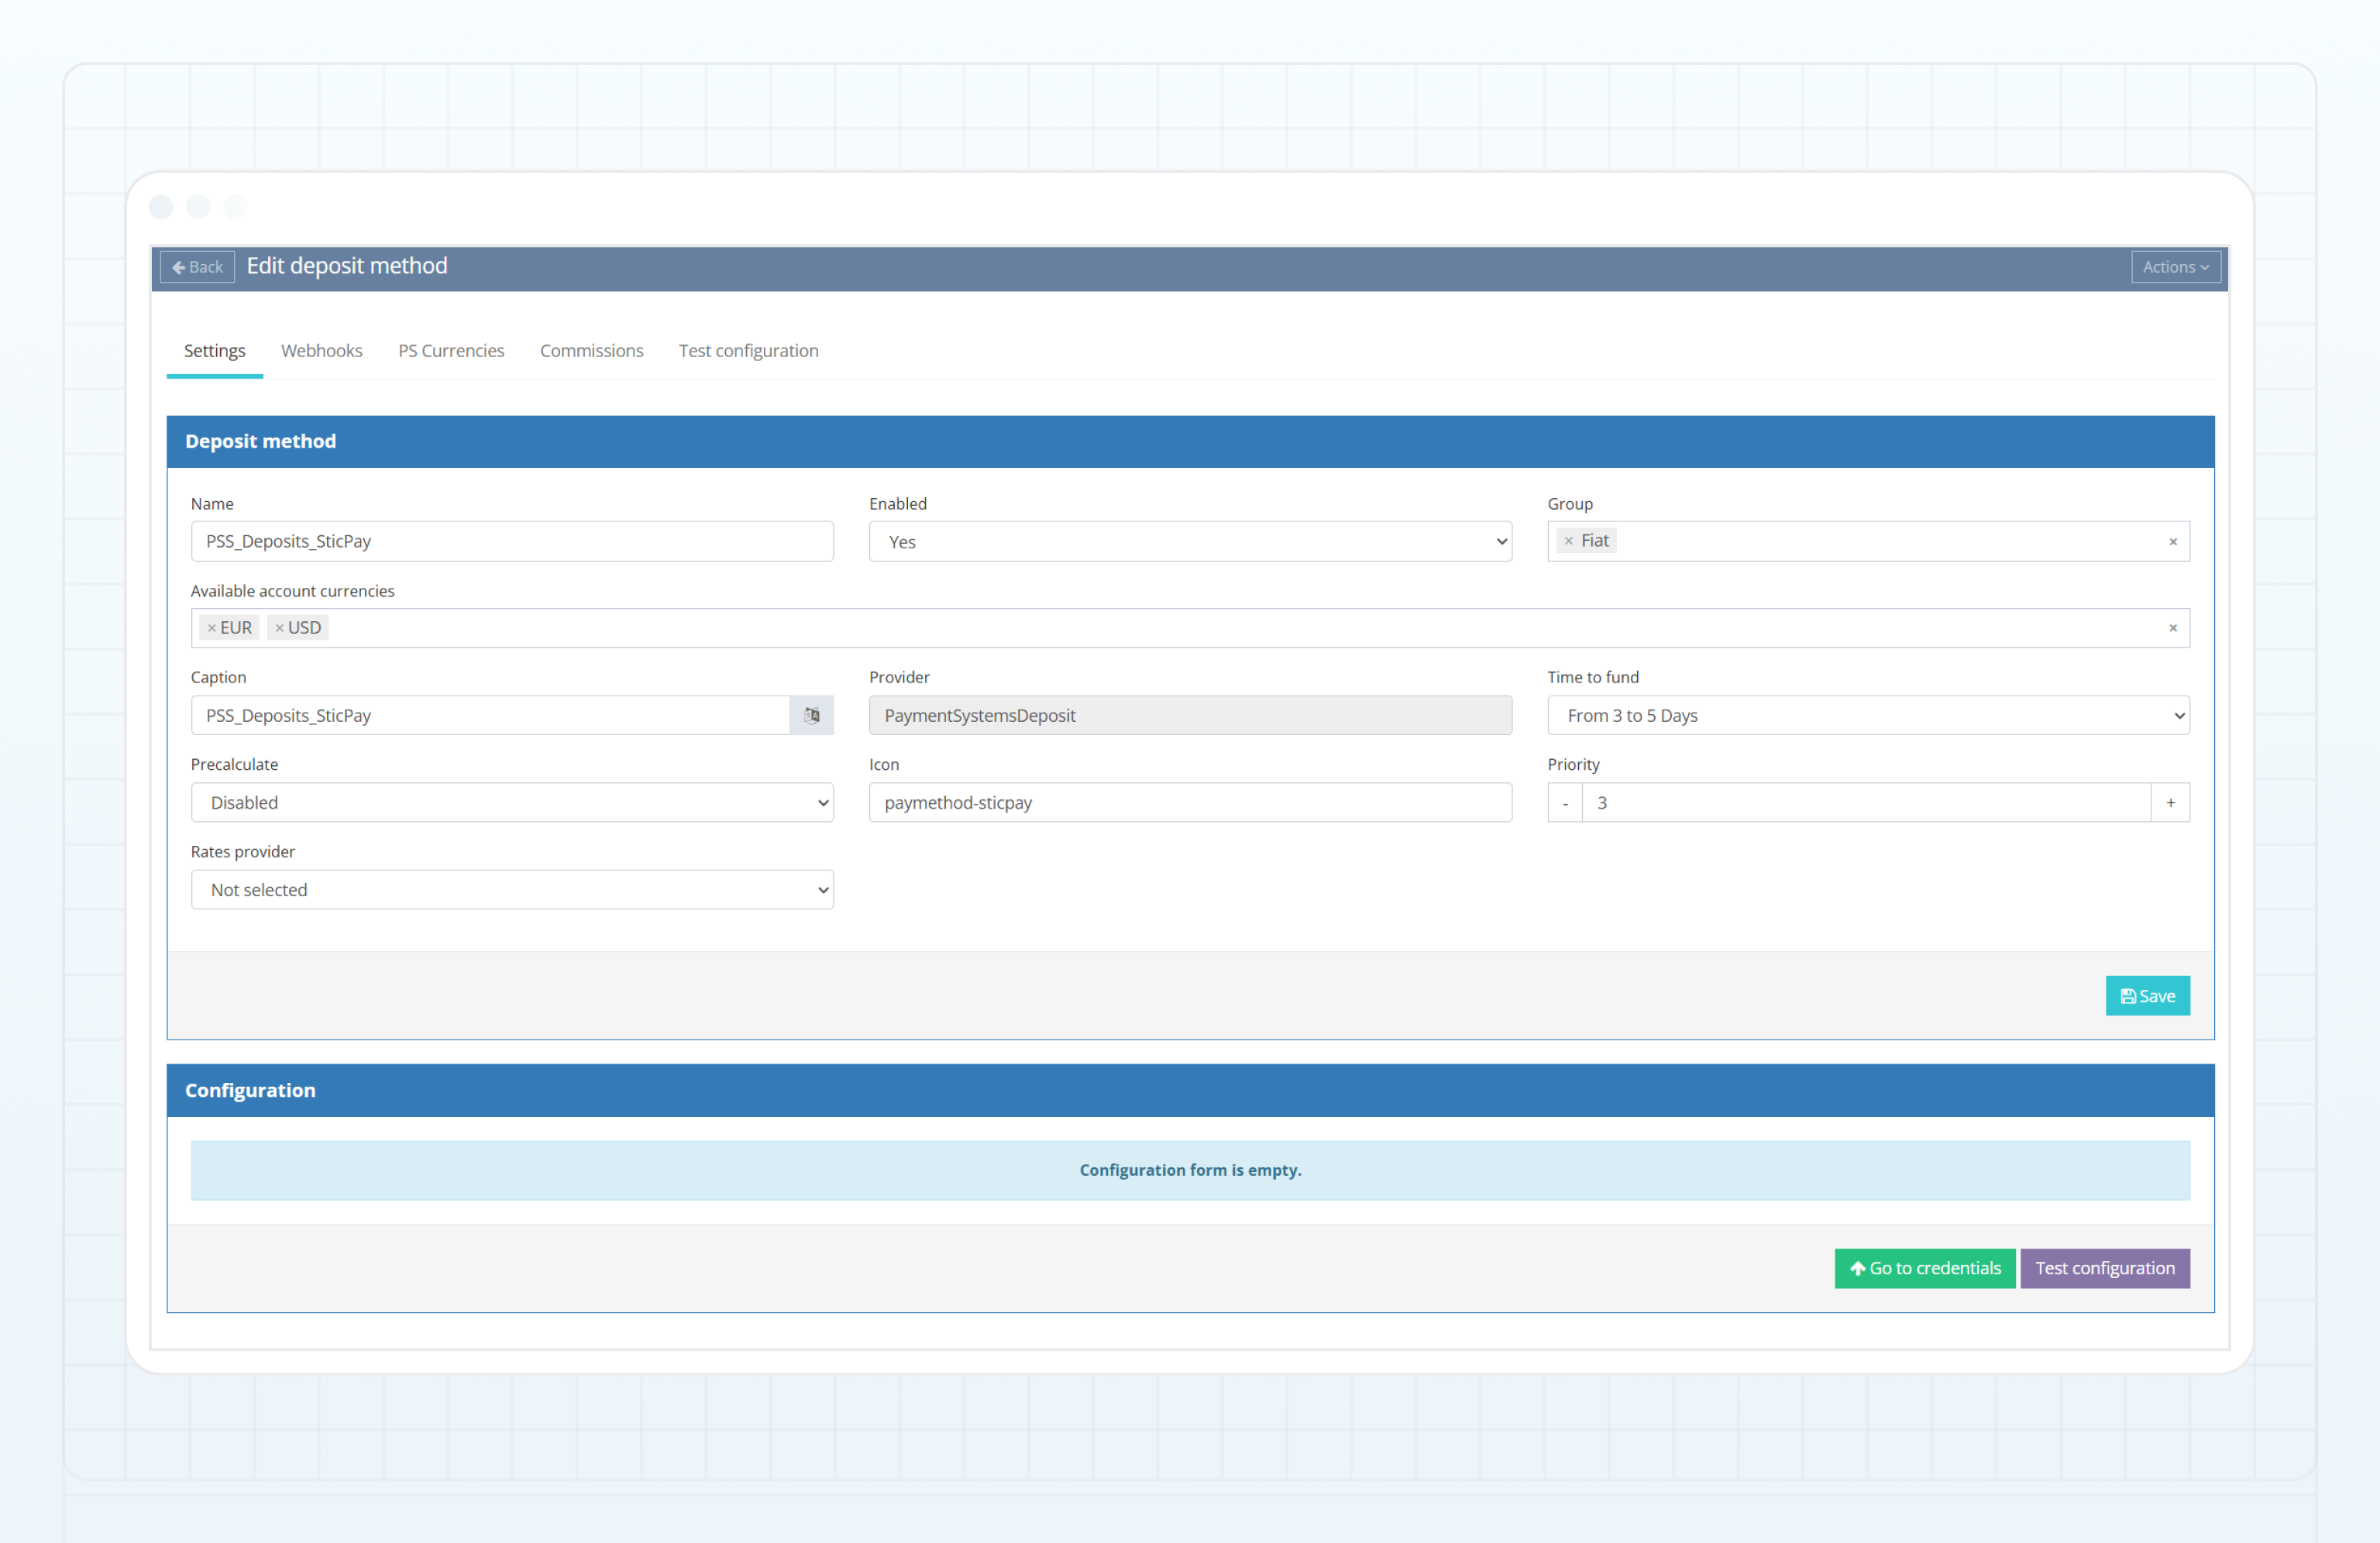Screen dimensions: 2380x1543
Task: Remove the EUR currency tag
Action: tap(211, 628)
